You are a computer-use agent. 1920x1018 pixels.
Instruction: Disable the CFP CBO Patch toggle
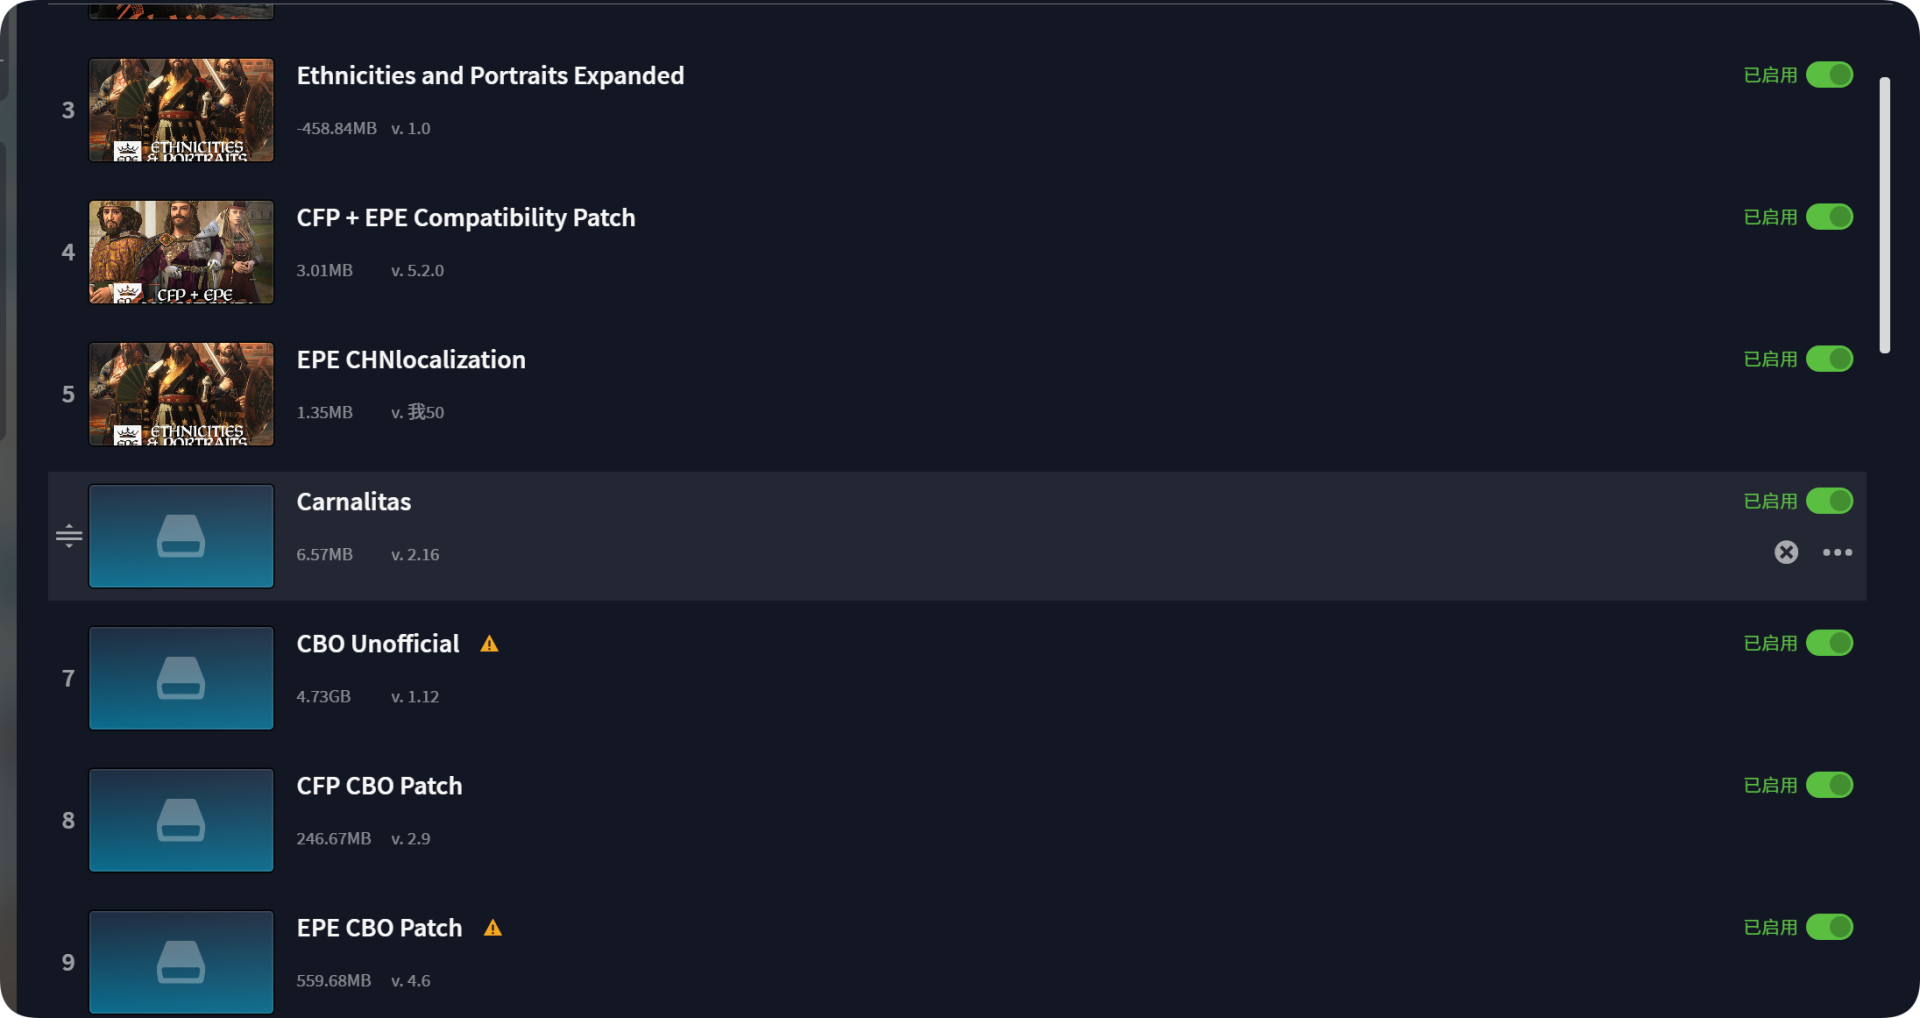click(1829, 785)
